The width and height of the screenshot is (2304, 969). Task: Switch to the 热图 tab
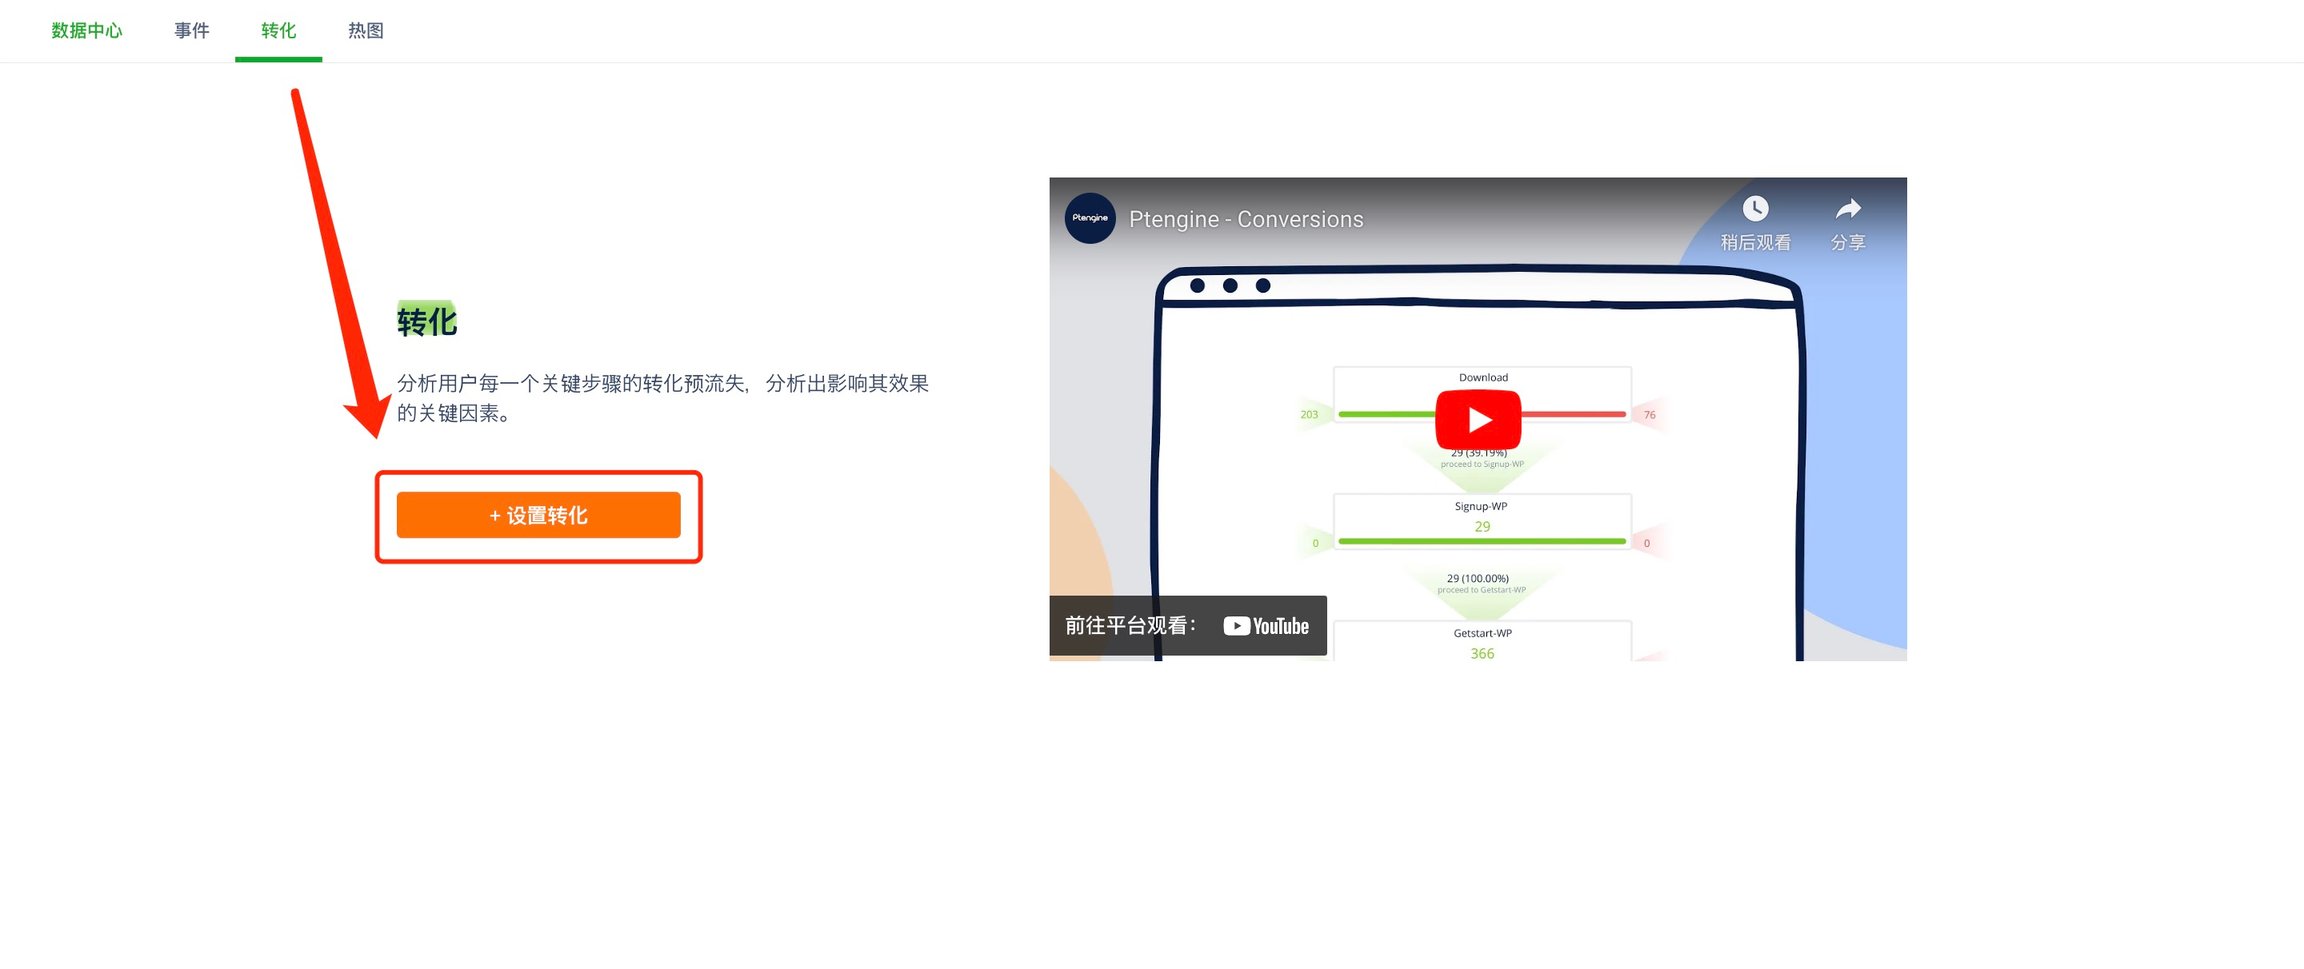(x=366, y=31)
